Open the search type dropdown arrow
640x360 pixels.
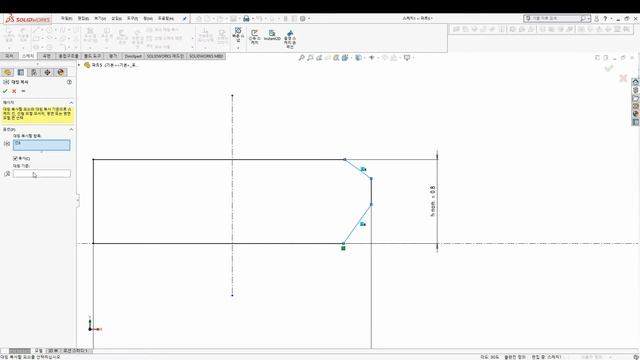pyautogui.click(x=589, y=19)
